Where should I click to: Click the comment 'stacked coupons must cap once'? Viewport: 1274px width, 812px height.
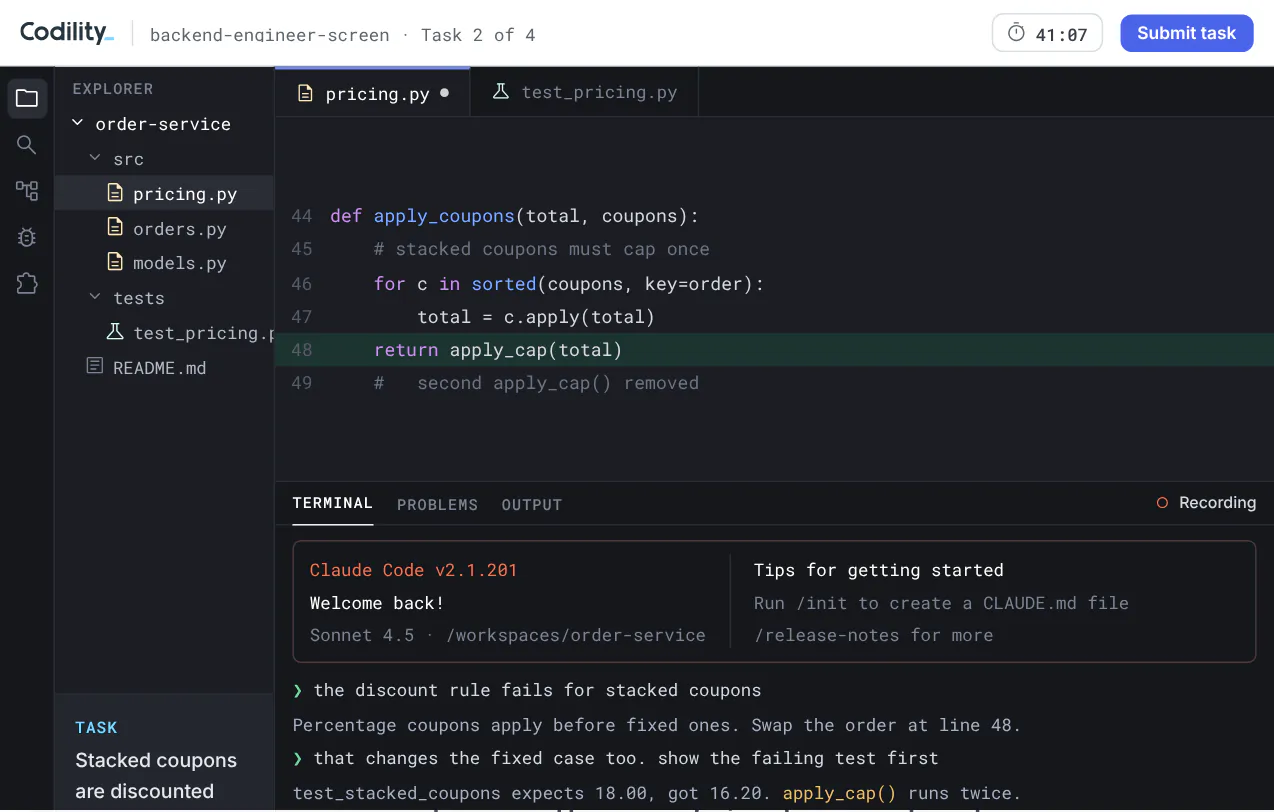click(542, 249)
